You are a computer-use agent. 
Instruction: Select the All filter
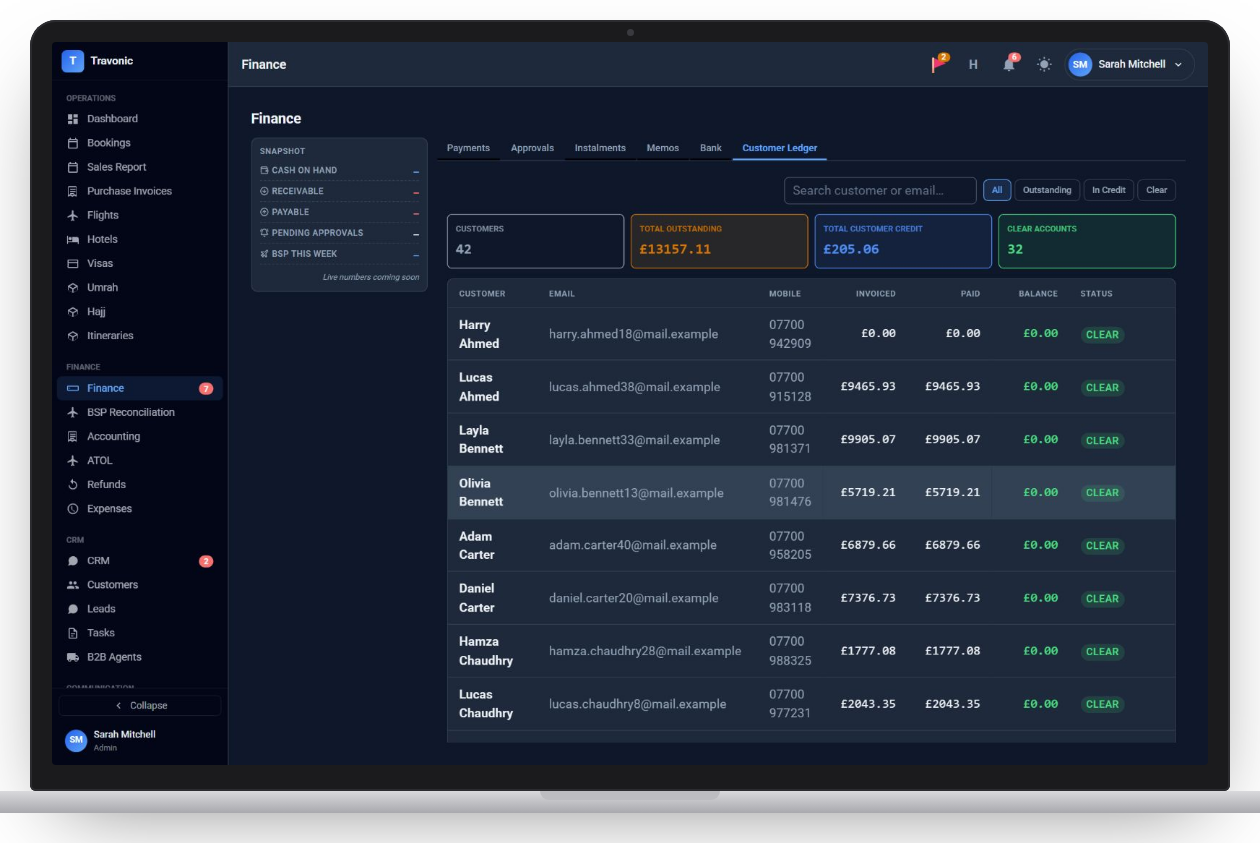[997, 190]
